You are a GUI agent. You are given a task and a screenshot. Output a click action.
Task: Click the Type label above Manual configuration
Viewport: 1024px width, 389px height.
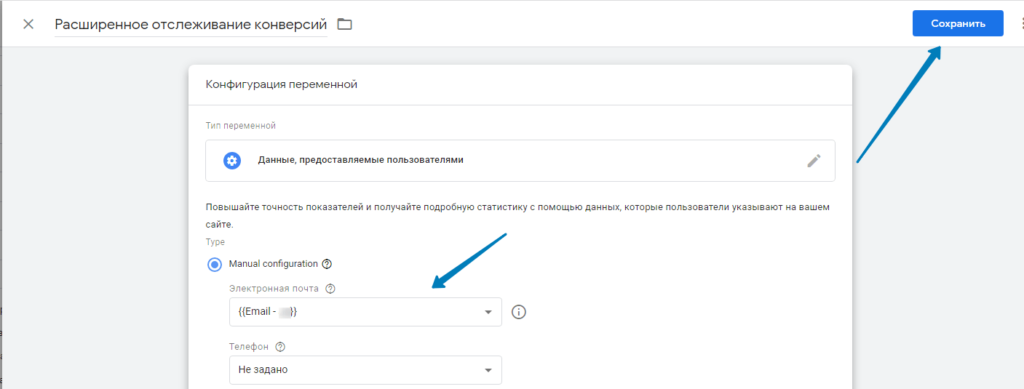pyautogui.click(x=216, y=241)
